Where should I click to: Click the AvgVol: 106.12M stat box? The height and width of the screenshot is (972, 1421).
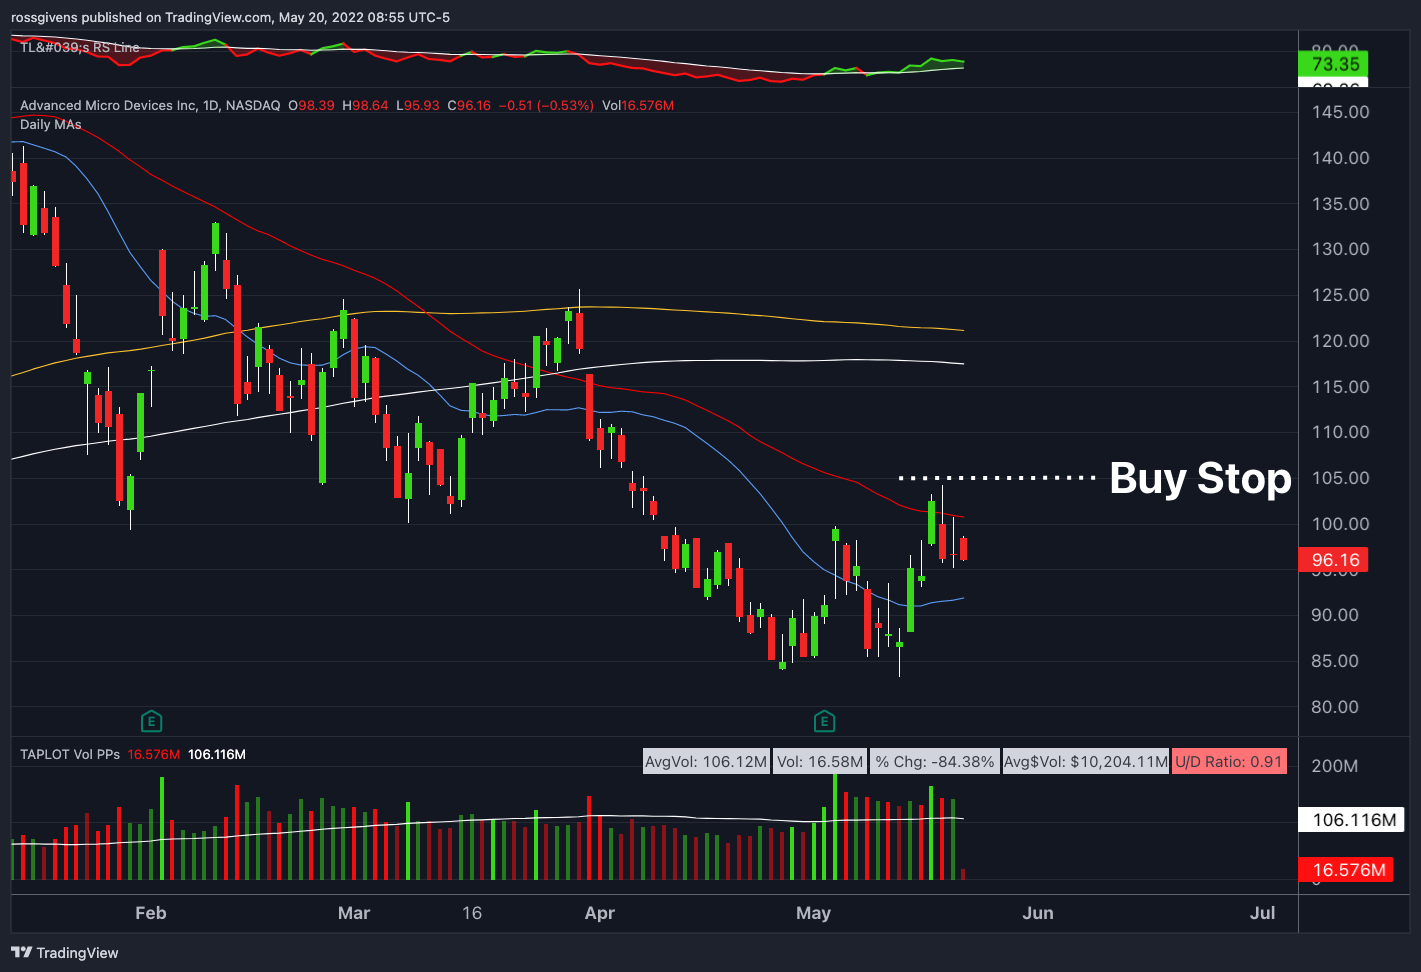(706, 762)
